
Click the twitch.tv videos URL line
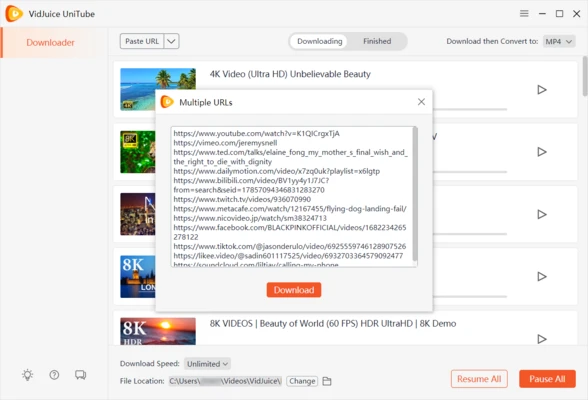point(242,199)
